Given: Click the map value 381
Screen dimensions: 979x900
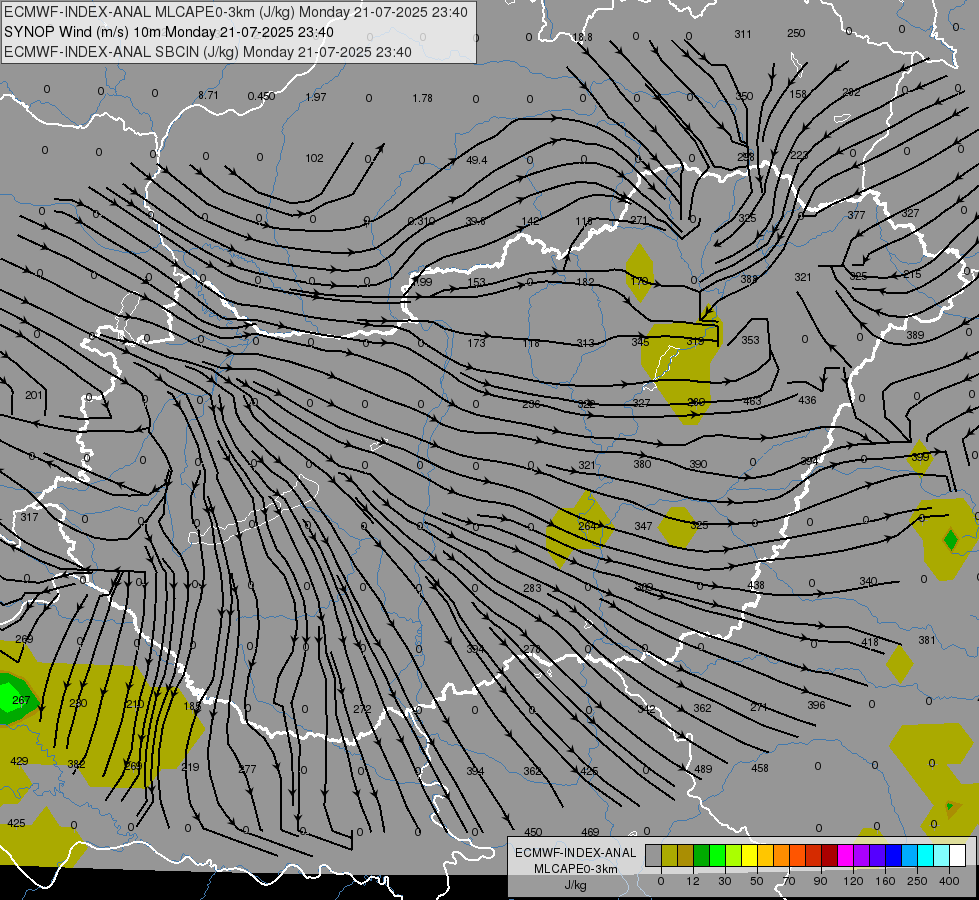Looking at the screenshot, I should click(x=927, y=640).
